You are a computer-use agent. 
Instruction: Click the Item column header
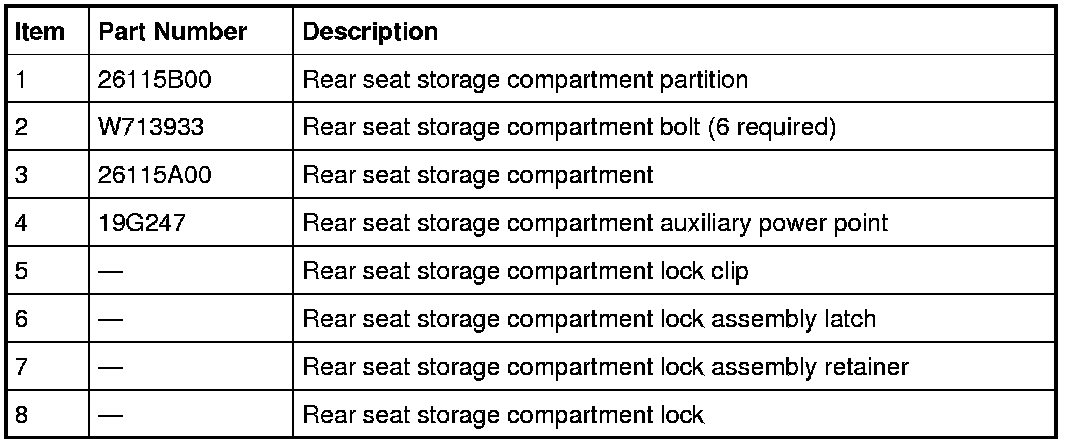tap(40, 32)
